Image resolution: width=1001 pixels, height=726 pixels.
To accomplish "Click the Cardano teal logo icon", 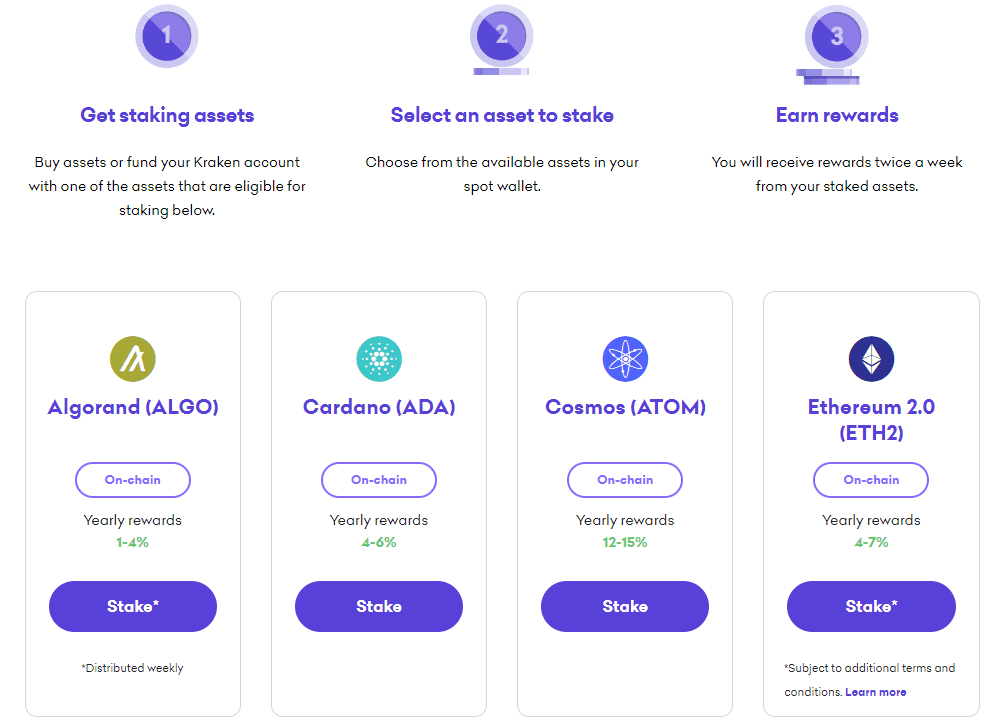I will pos(379,359).
